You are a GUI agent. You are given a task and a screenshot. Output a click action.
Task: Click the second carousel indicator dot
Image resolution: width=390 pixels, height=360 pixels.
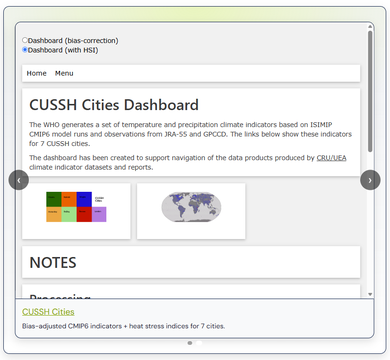click(x=199, y=343)
